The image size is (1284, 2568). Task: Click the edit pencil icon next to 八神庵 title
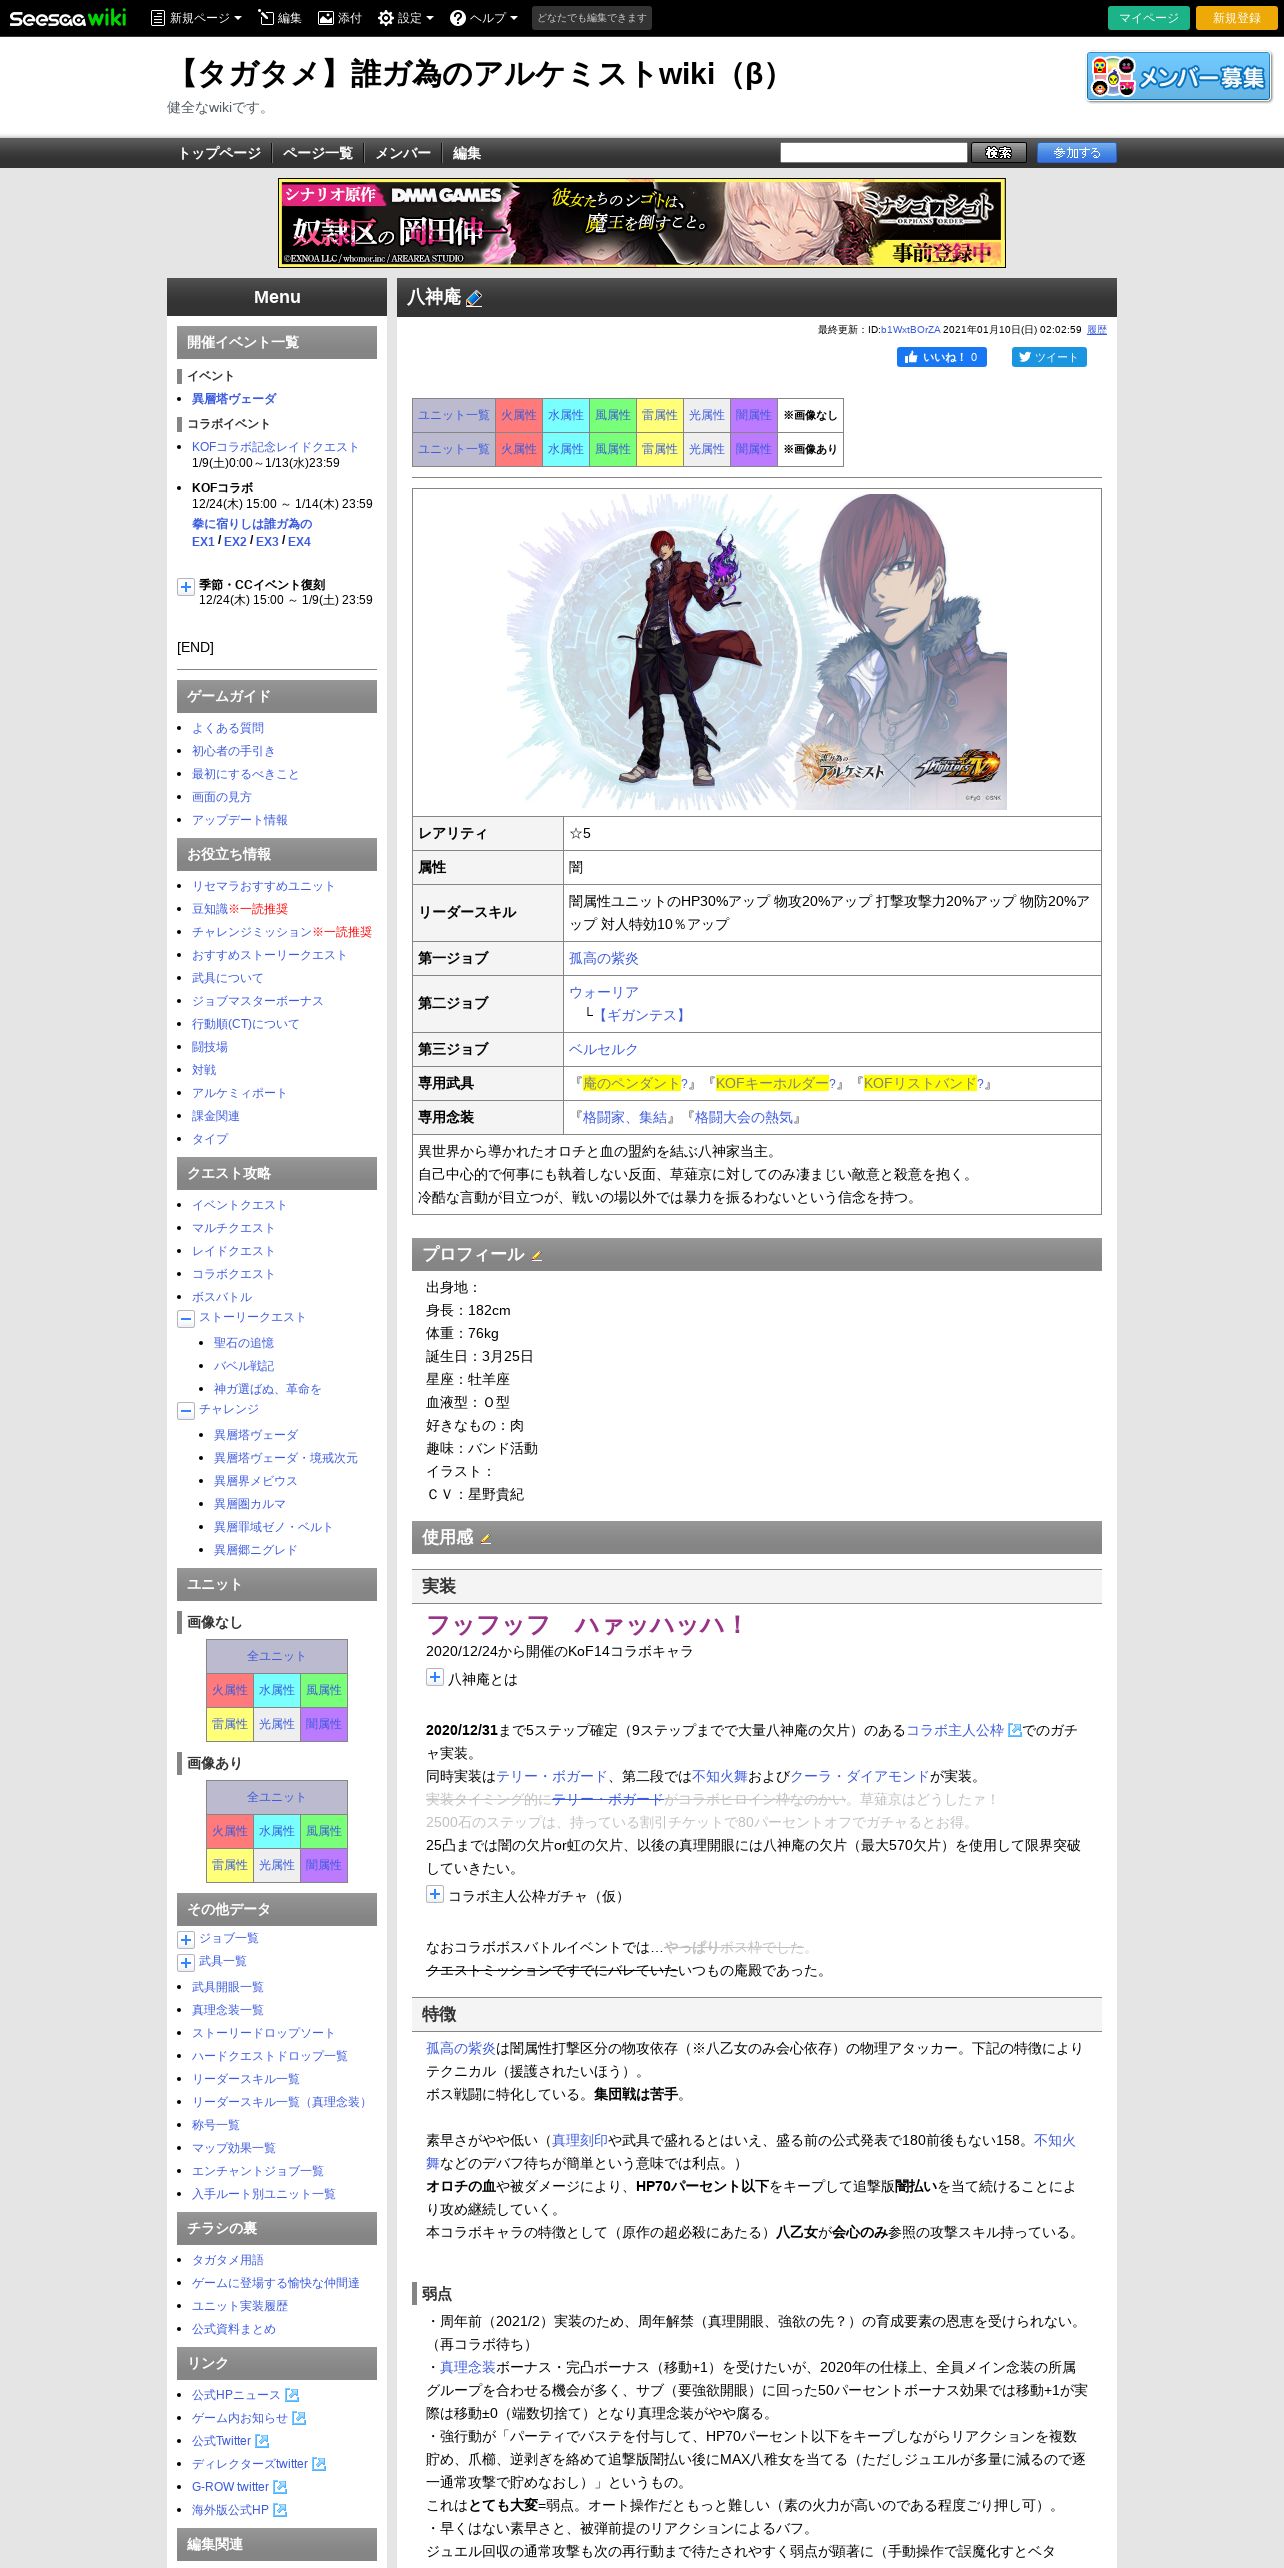click(474, 298)
